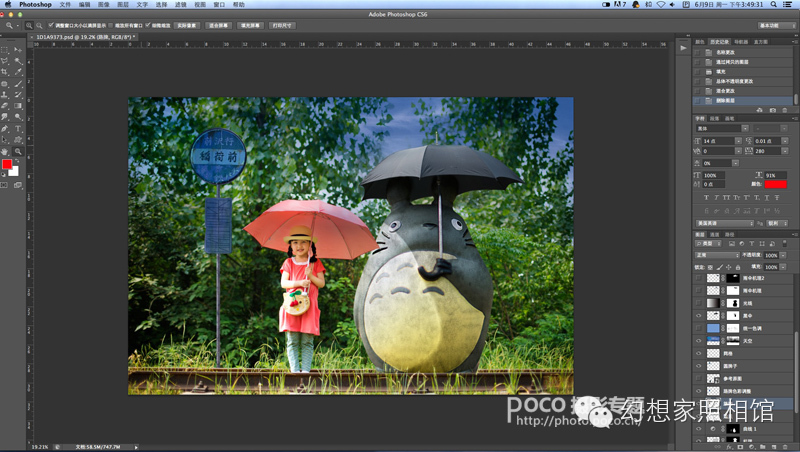Click the white background color swatch
800x452 pixels.
click(15, 172)
